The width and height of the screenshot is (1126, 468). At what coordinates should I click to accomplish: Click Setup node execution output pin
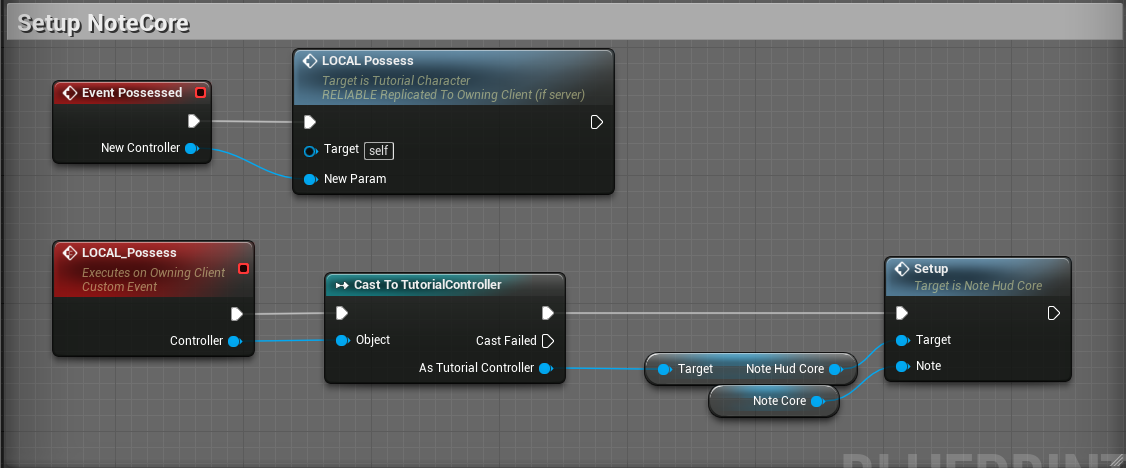[1053, 313]
